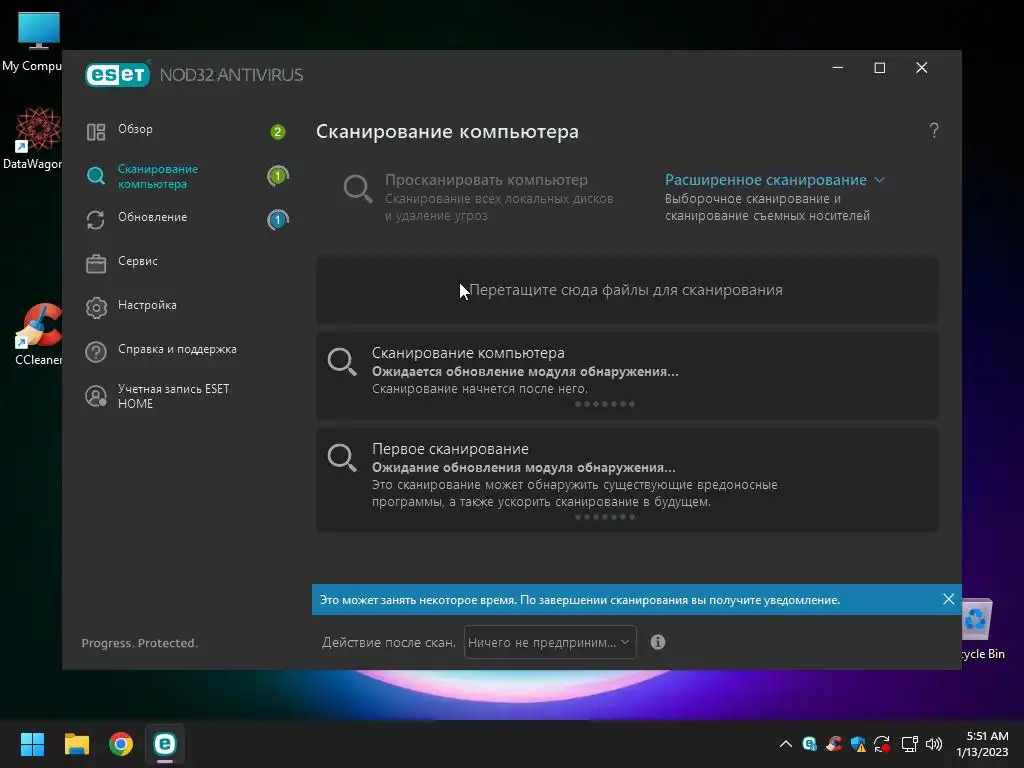Click the badge 1 beside Сканирование компьютера
The width and height of the screenshot is (1024, 768).
(278, 176)
